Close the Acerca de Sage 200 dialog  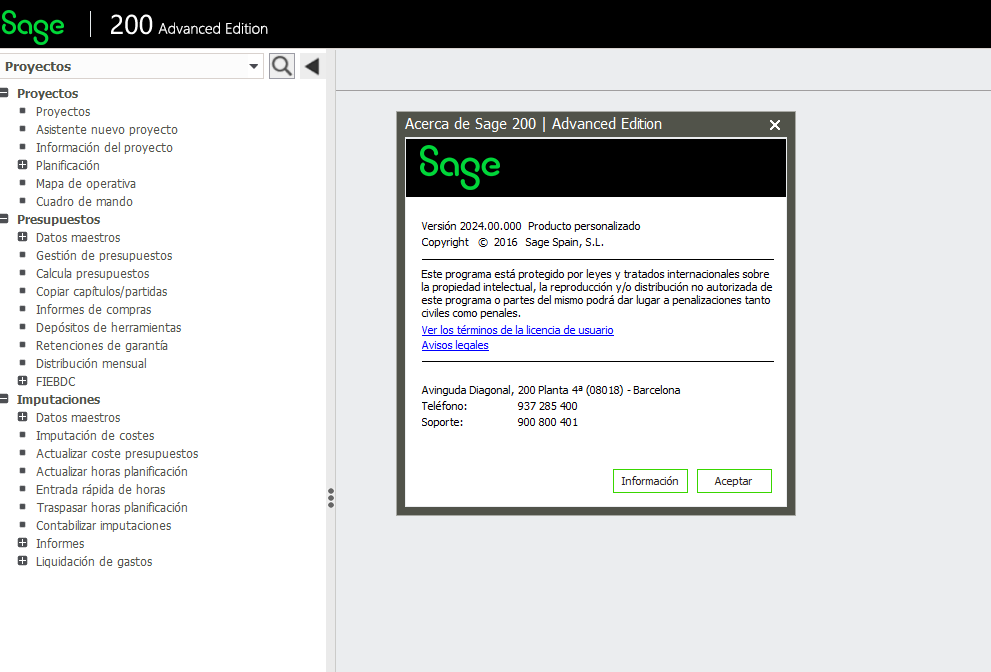click(775, 125)
